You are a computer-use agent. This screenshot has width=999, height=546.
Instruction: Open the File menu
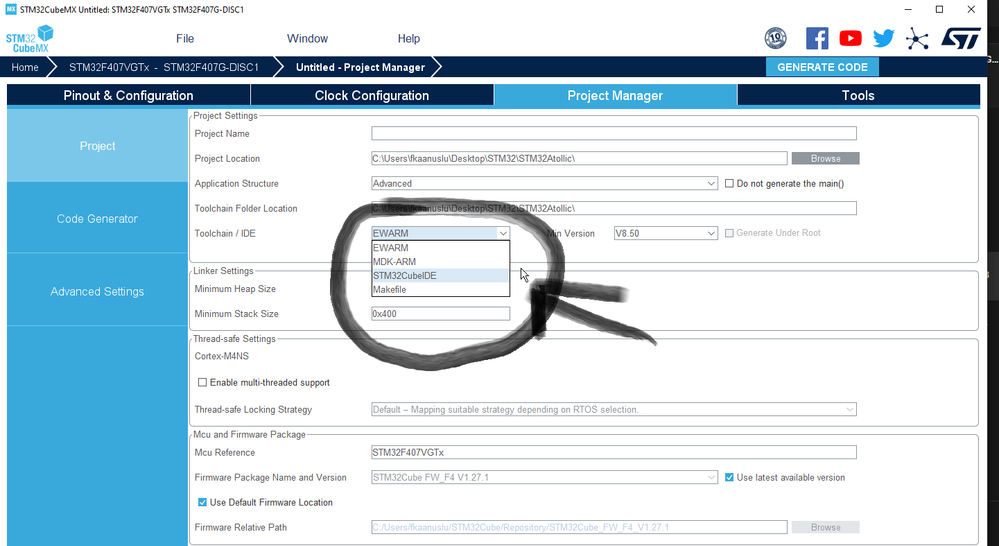pos(185,39)
